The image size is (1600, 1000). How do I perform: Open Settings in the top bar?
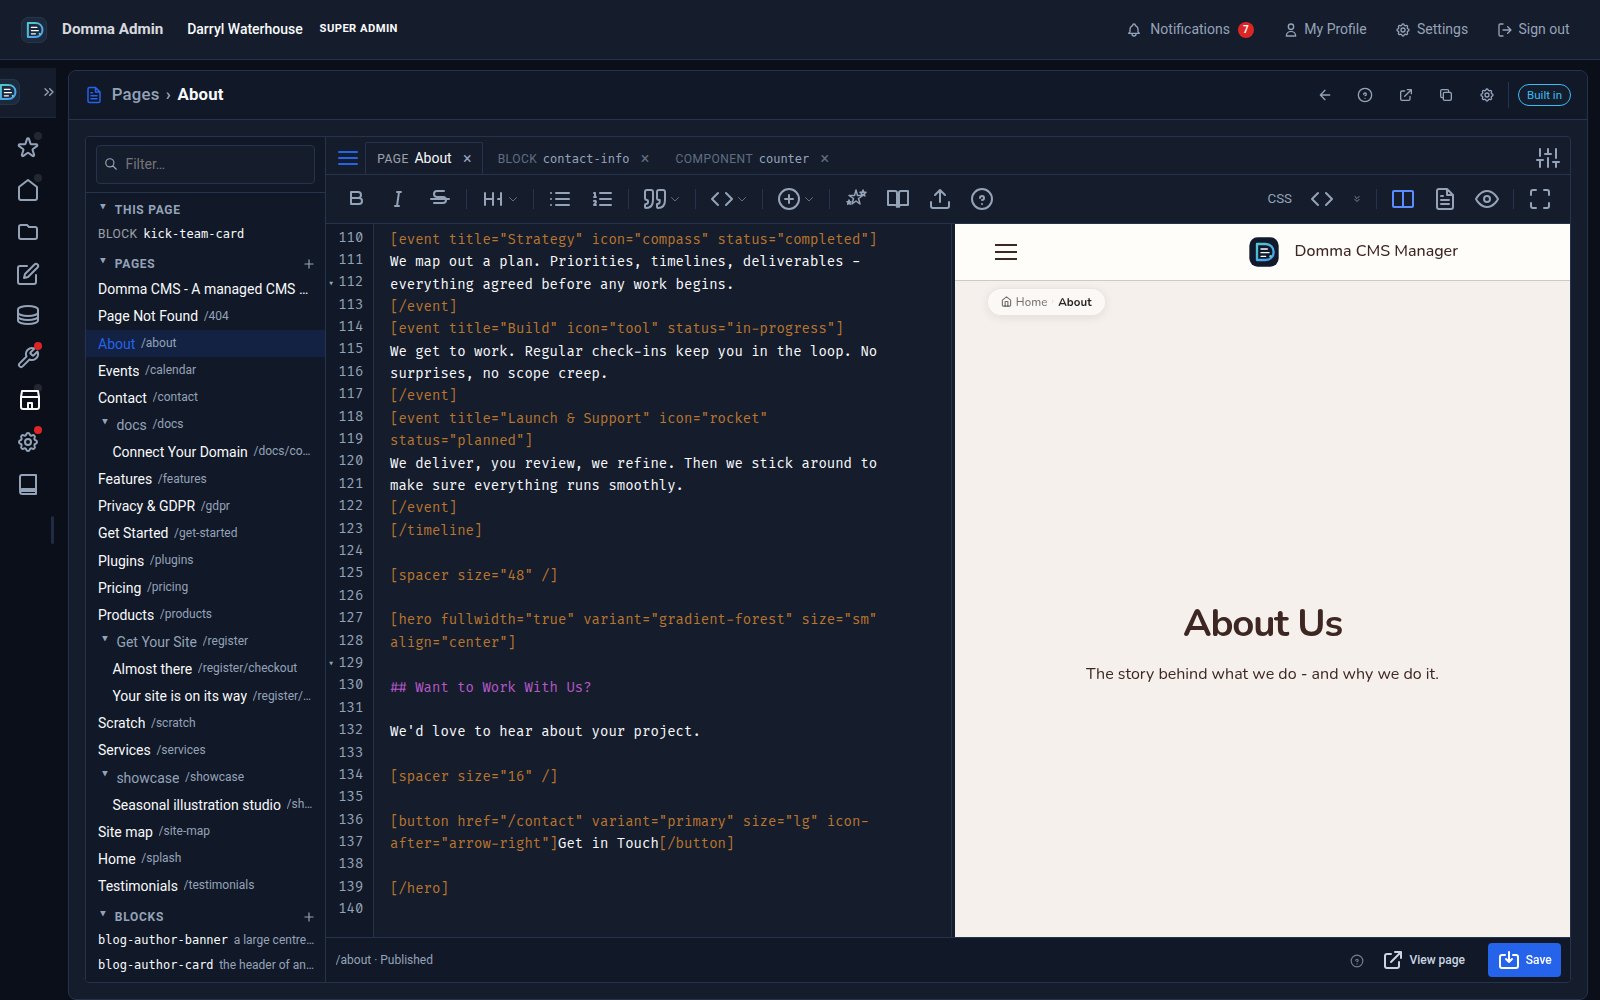(1432, 29)
